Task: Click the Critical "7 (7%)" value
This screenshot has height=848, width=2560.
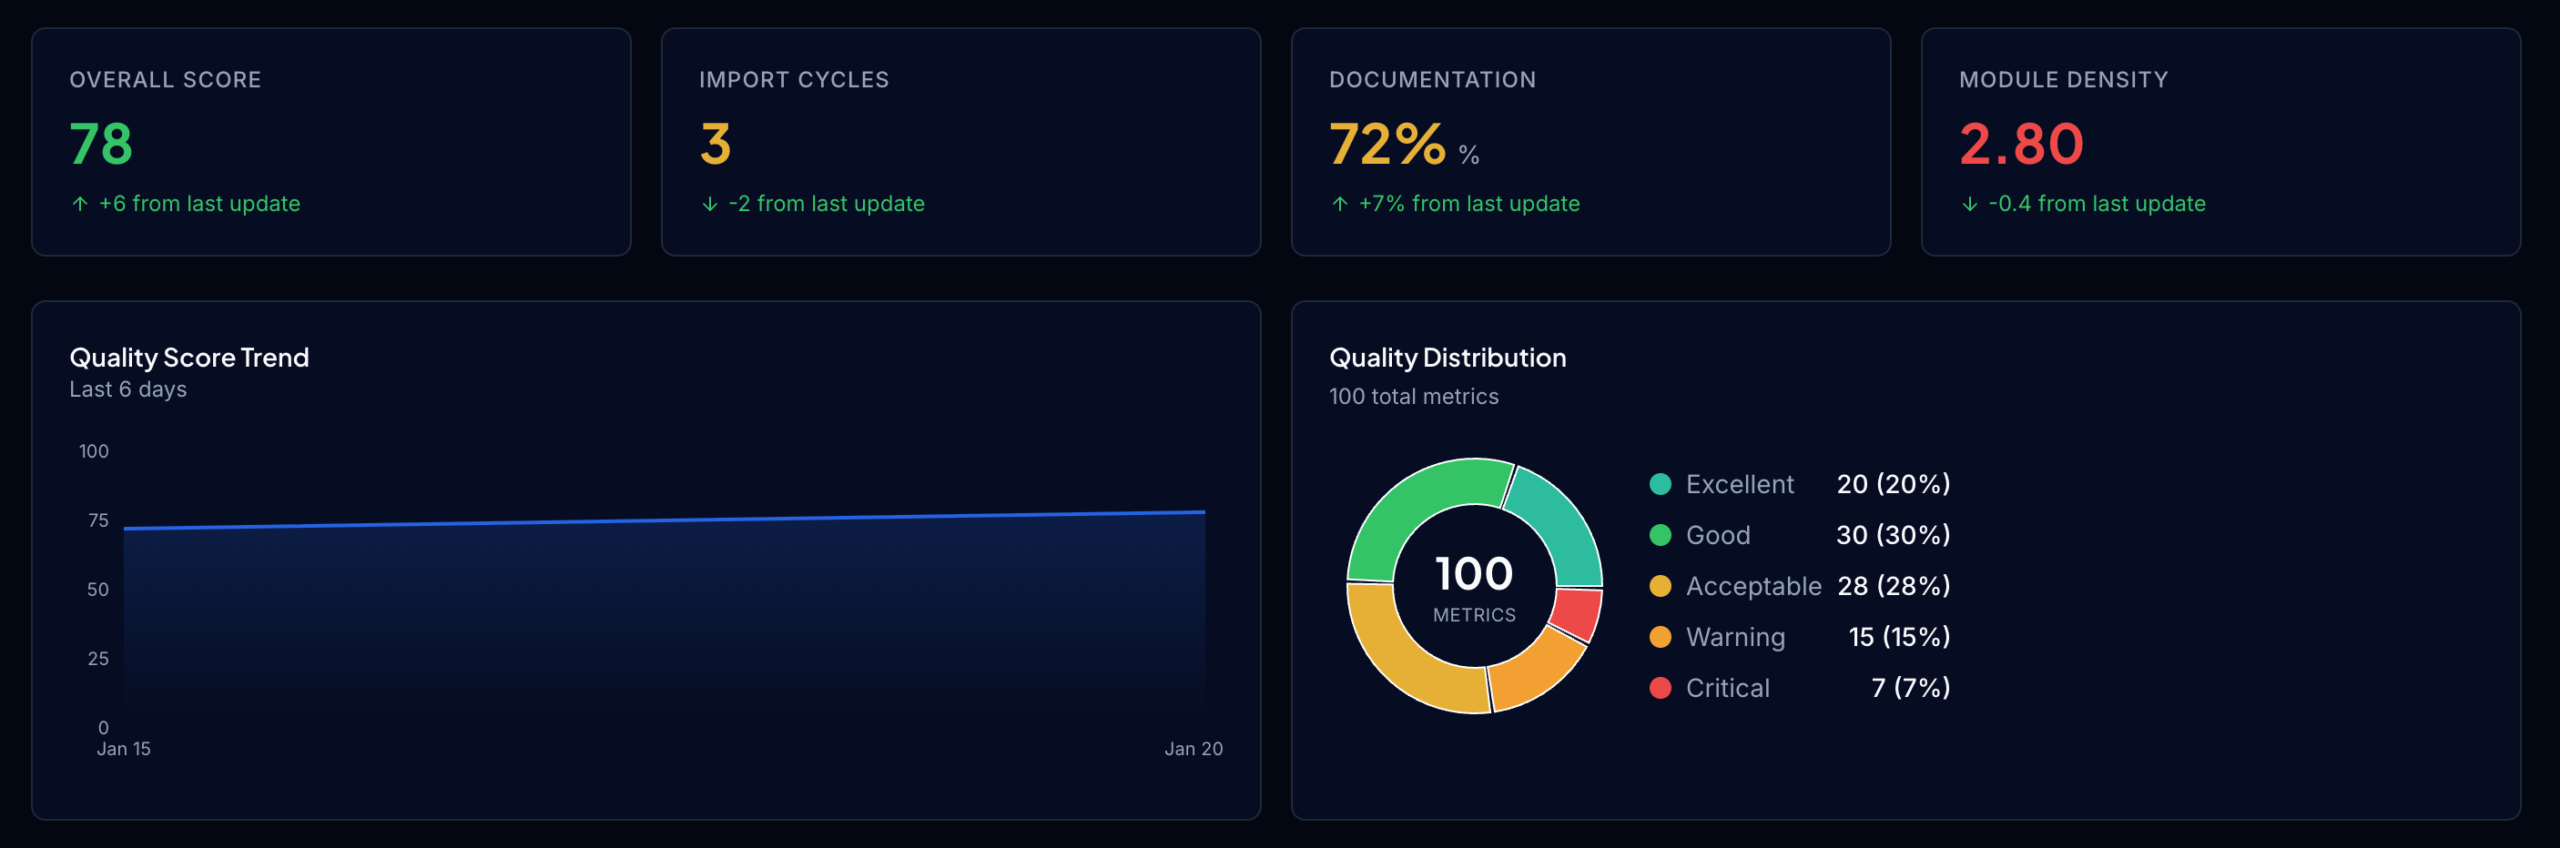Action: click(1911, 688)
